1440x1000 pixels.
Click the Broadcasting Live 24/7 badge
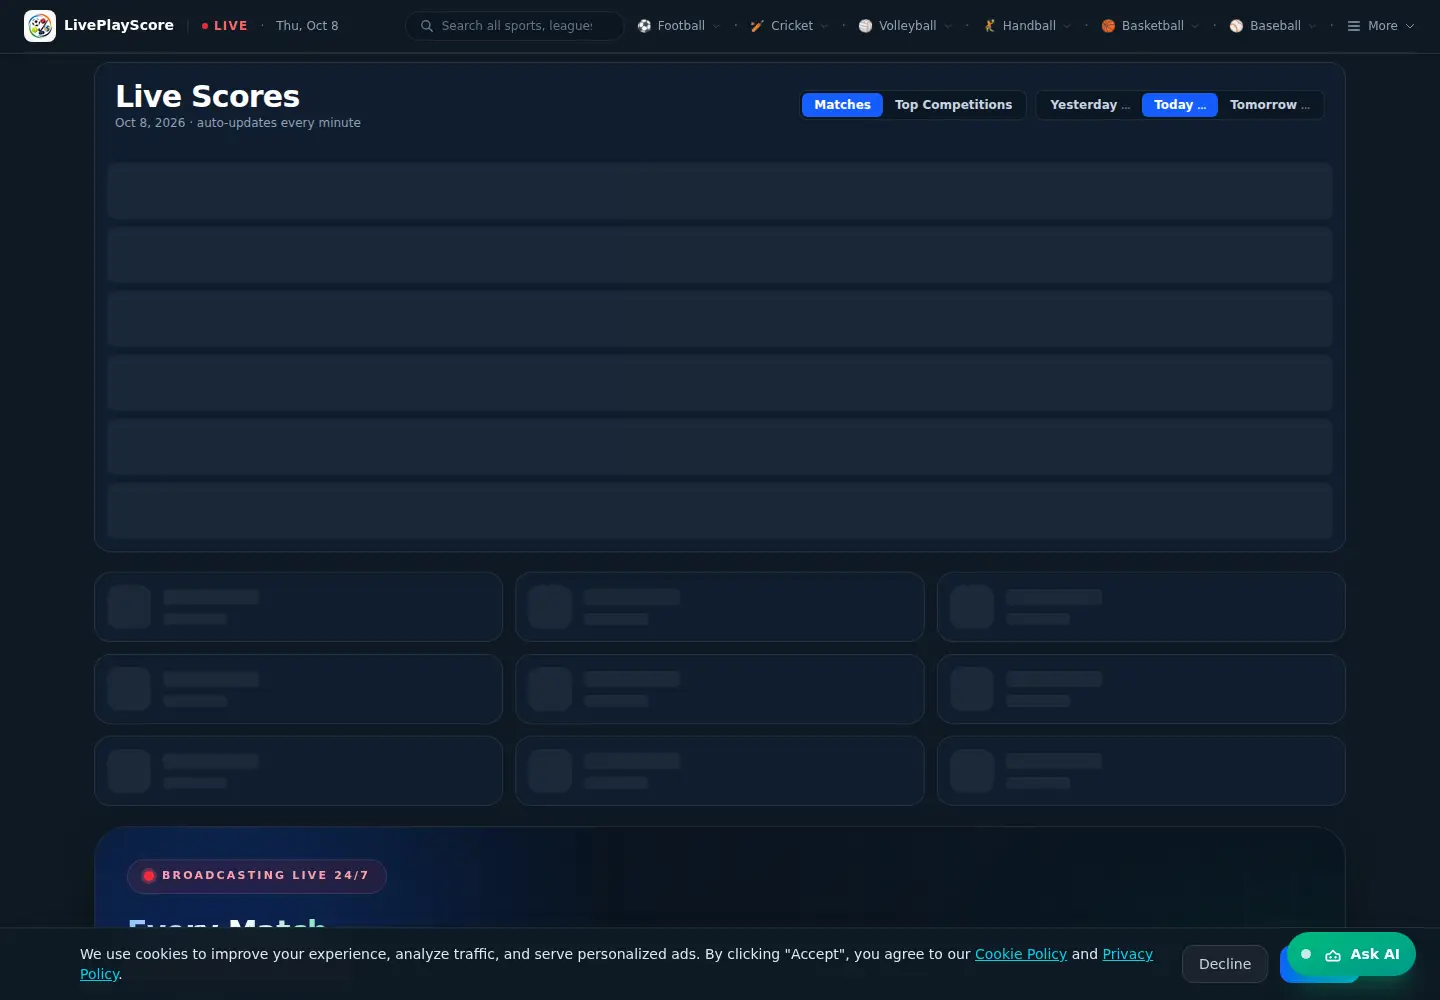(257, 876)
